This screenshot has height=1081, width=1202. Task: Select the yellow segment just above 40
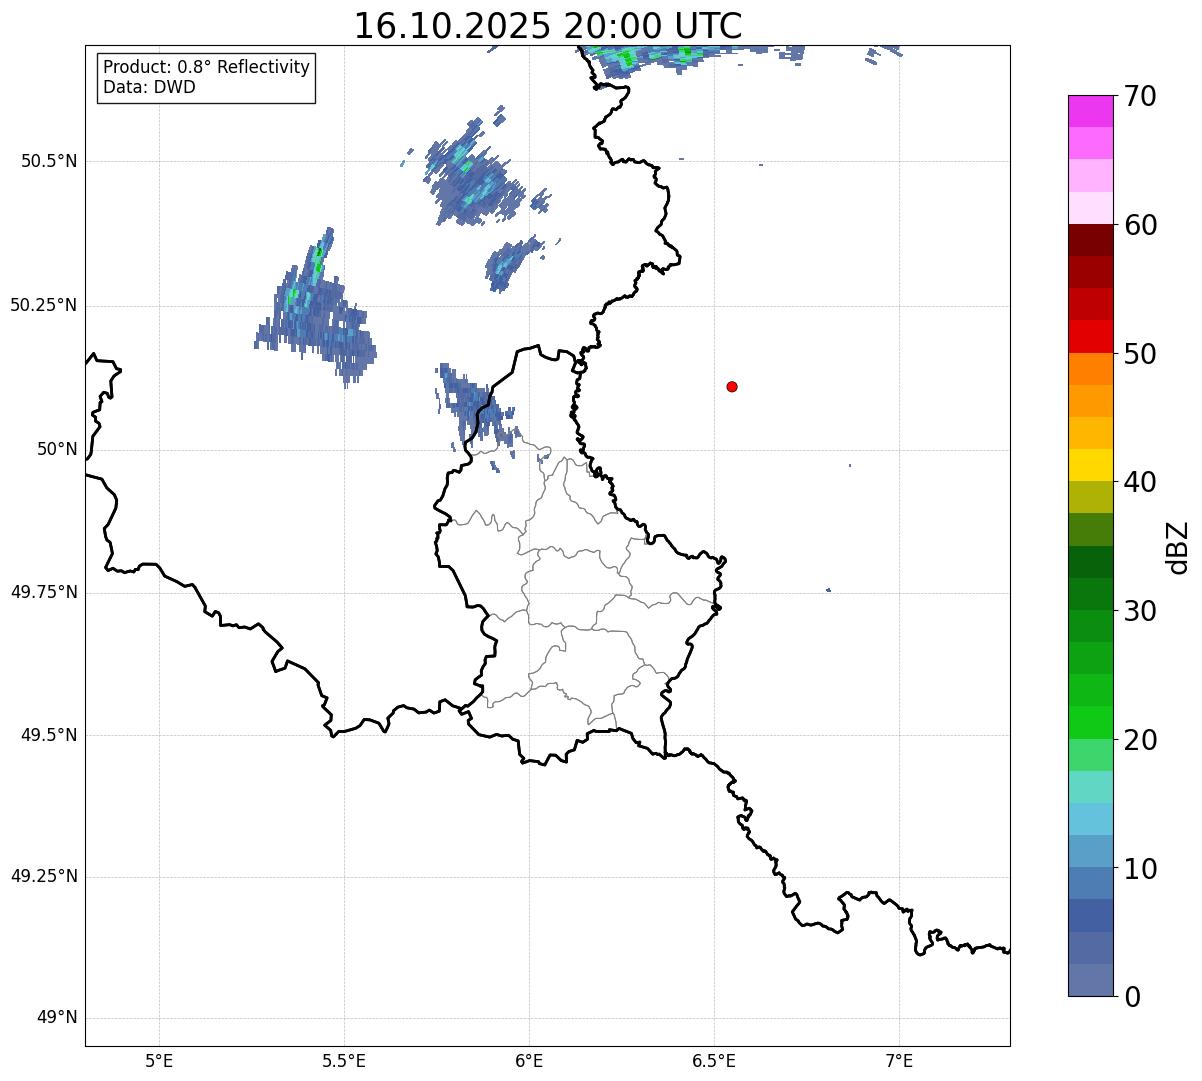tap(1090, 465)
